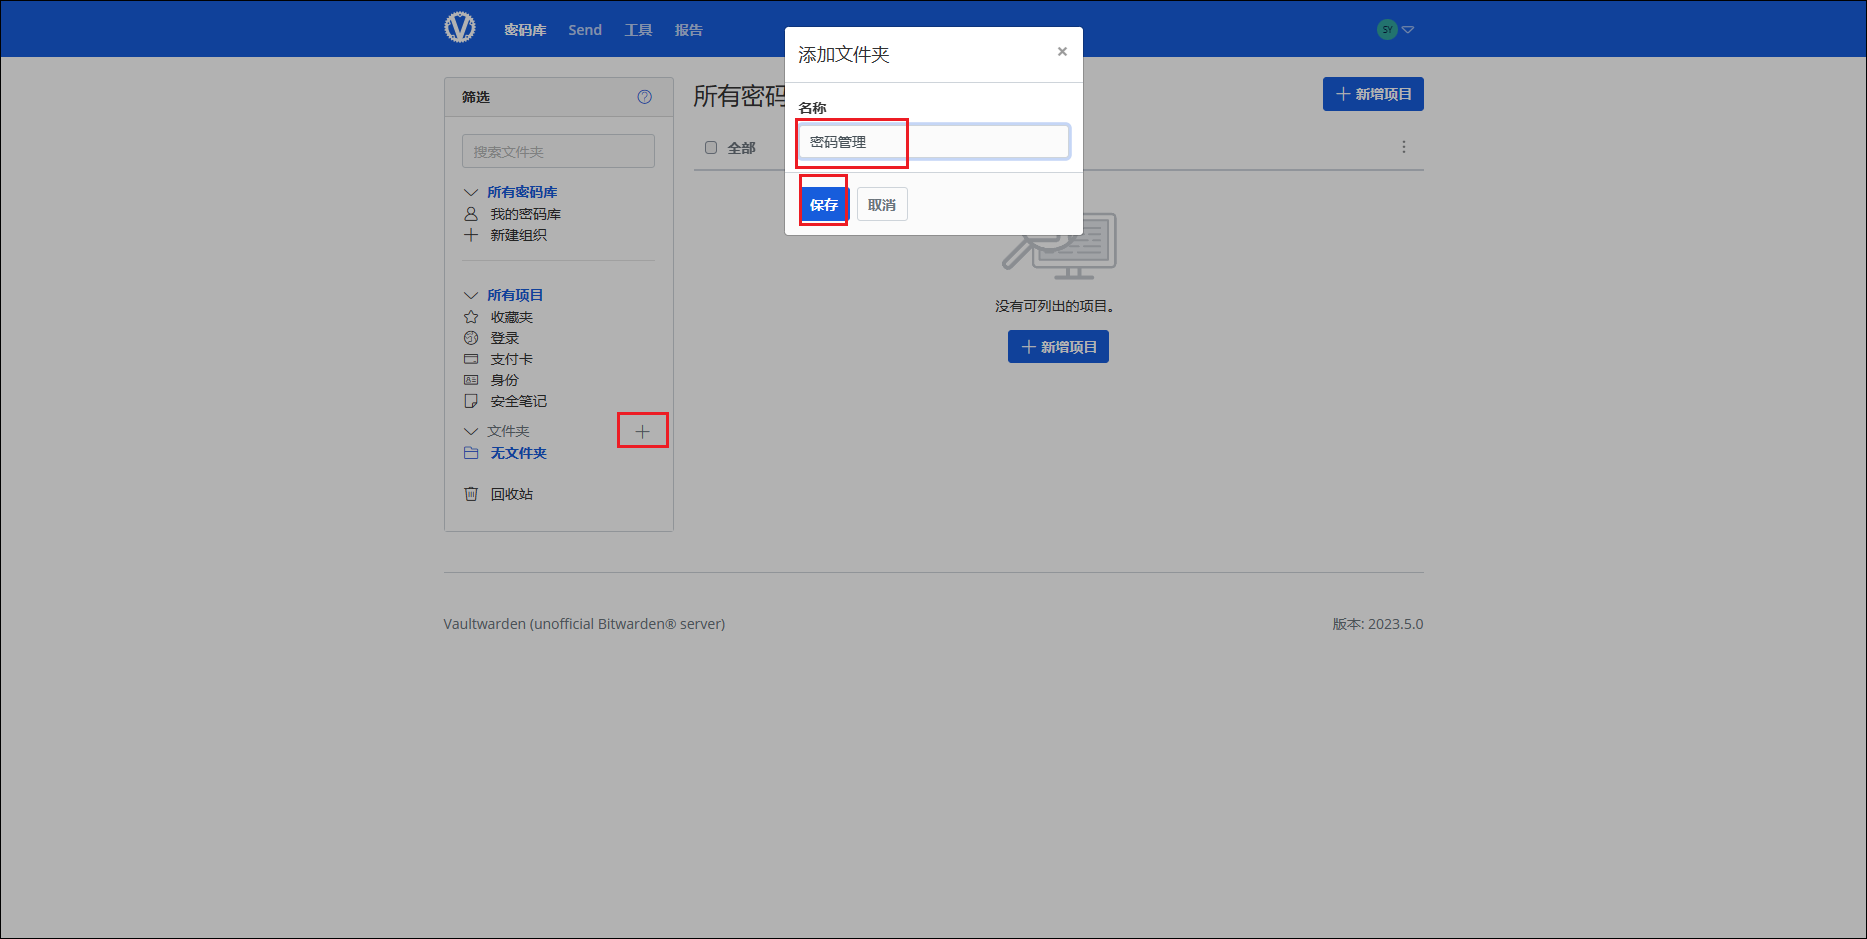Image resolution: width=1867 pixels, height=939 pixels.
Task: Select 收藏夹 favorites star item
Action: point(511,317)
